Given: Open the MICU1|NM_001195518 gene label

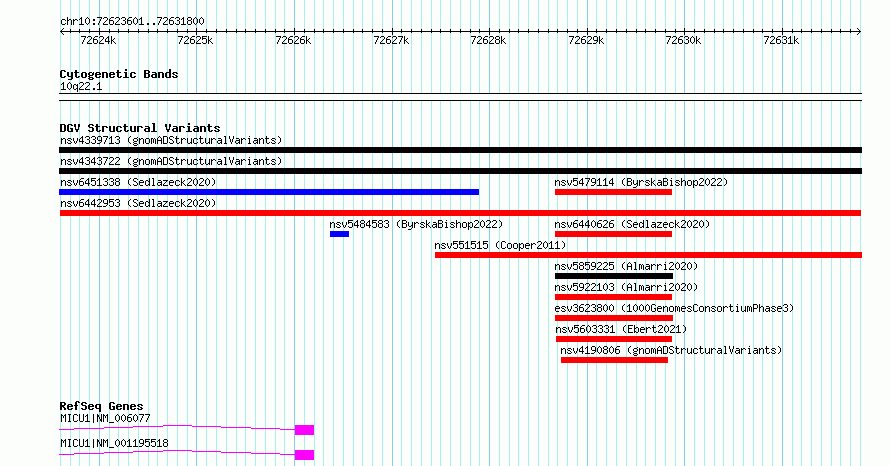Looking at the screenshot, I should point(114,443).
